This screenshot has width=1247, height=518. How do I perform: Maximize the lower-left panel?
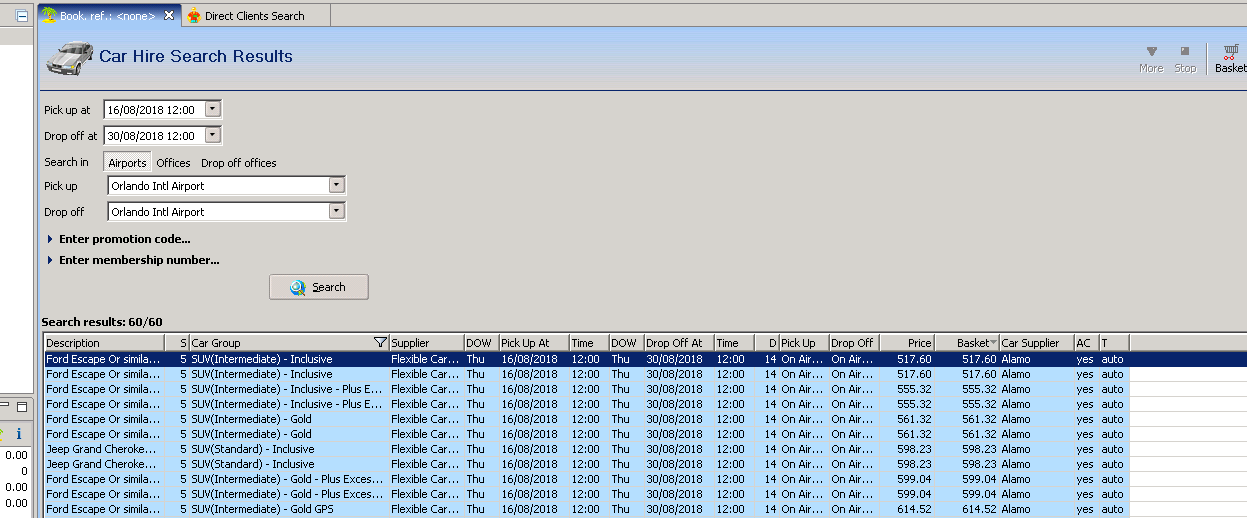pos(21,406)
